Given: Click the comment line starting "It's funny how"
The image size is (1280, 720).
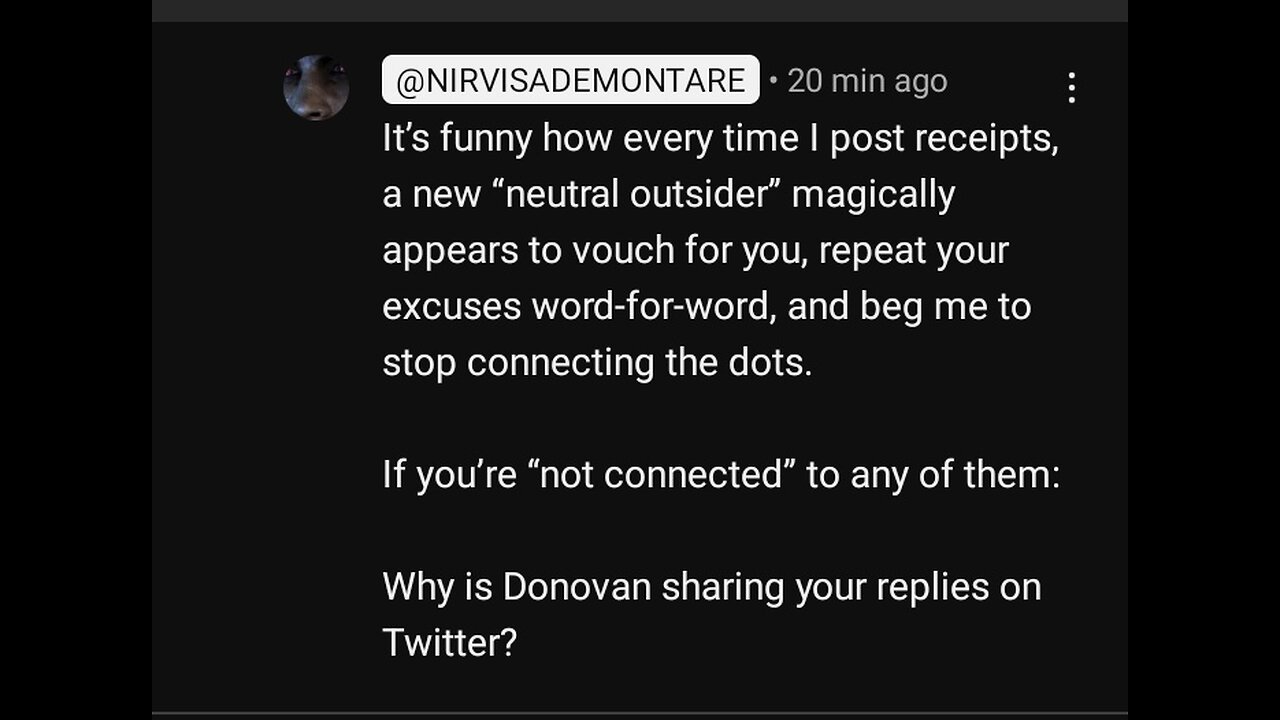Looking at the screenshot, I should click(719, 139).
